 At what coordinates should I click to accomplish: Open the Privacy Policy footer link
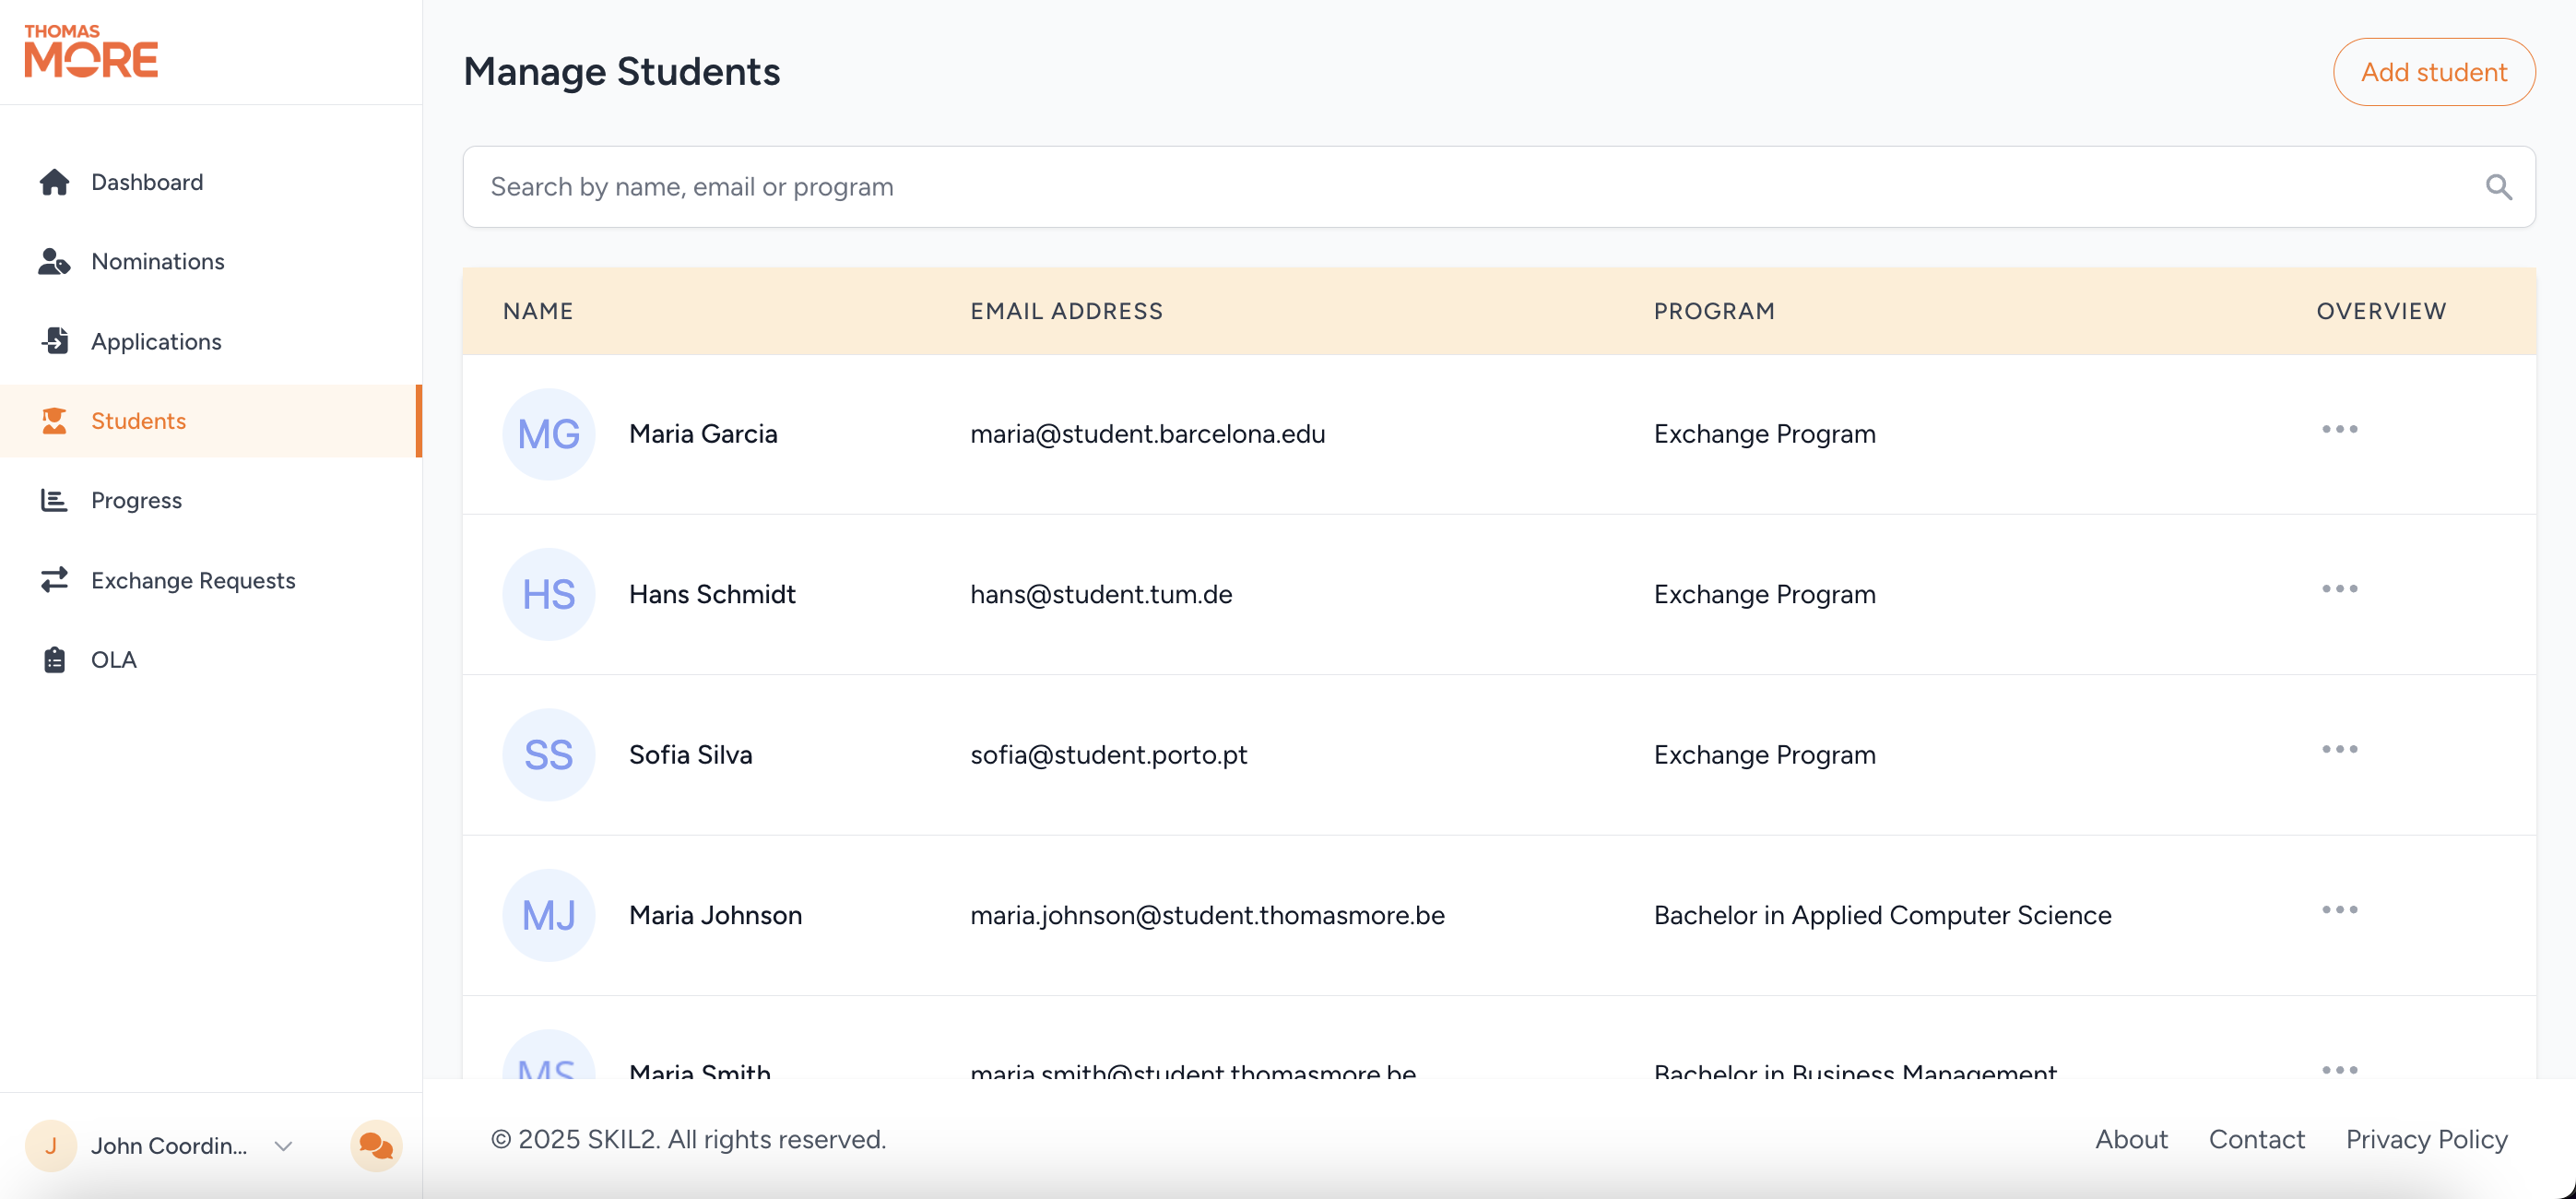click(2426, 1139)
